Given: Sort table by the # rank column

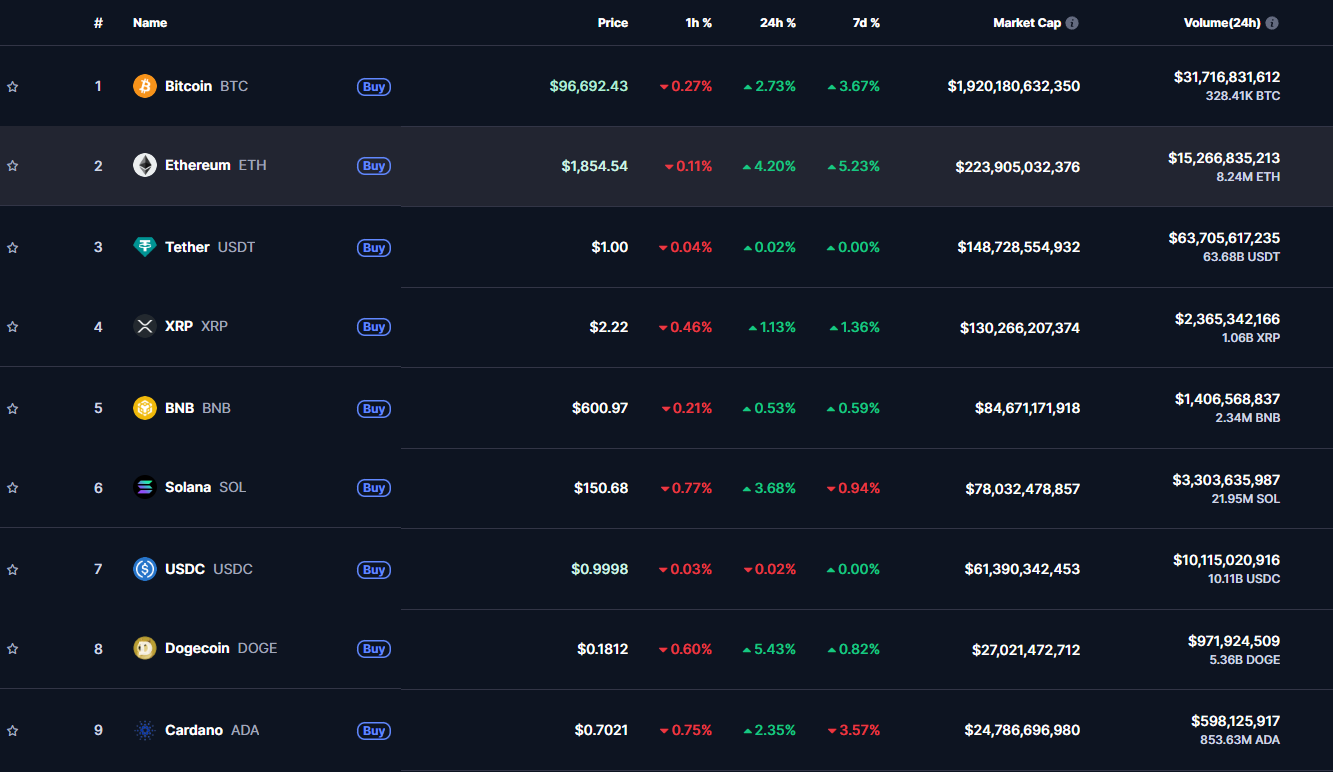Looking at the screenshot, I should pos(98,23).
